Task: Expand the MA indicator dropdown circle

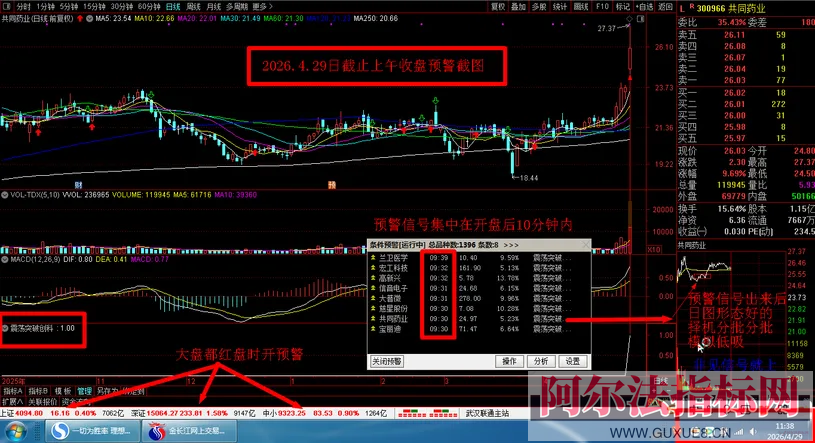Action: tap(89, 18)
